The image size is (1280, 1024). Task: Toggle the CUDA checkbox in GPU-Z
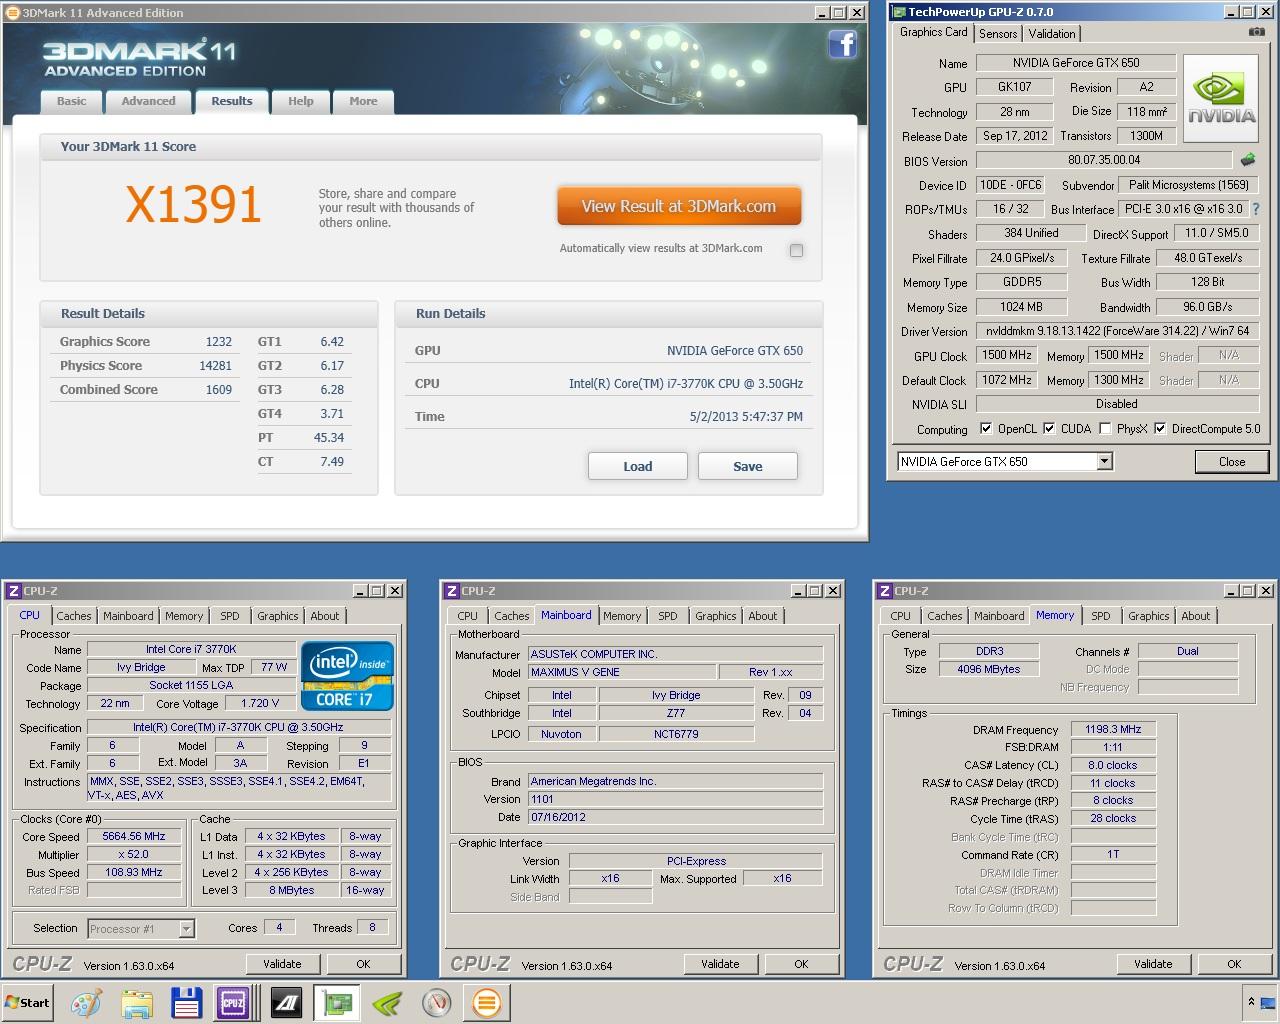pyautogui.click(x=1049, y=429)
